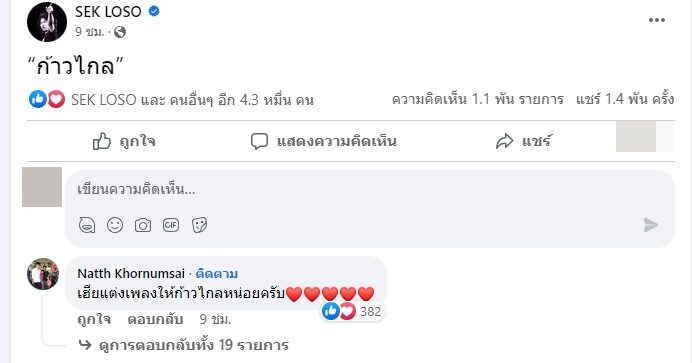Open the GIF picker in comment box
The height and width of the screenshot is (363, 692).
pyautogui.click(x=171, y=225)
